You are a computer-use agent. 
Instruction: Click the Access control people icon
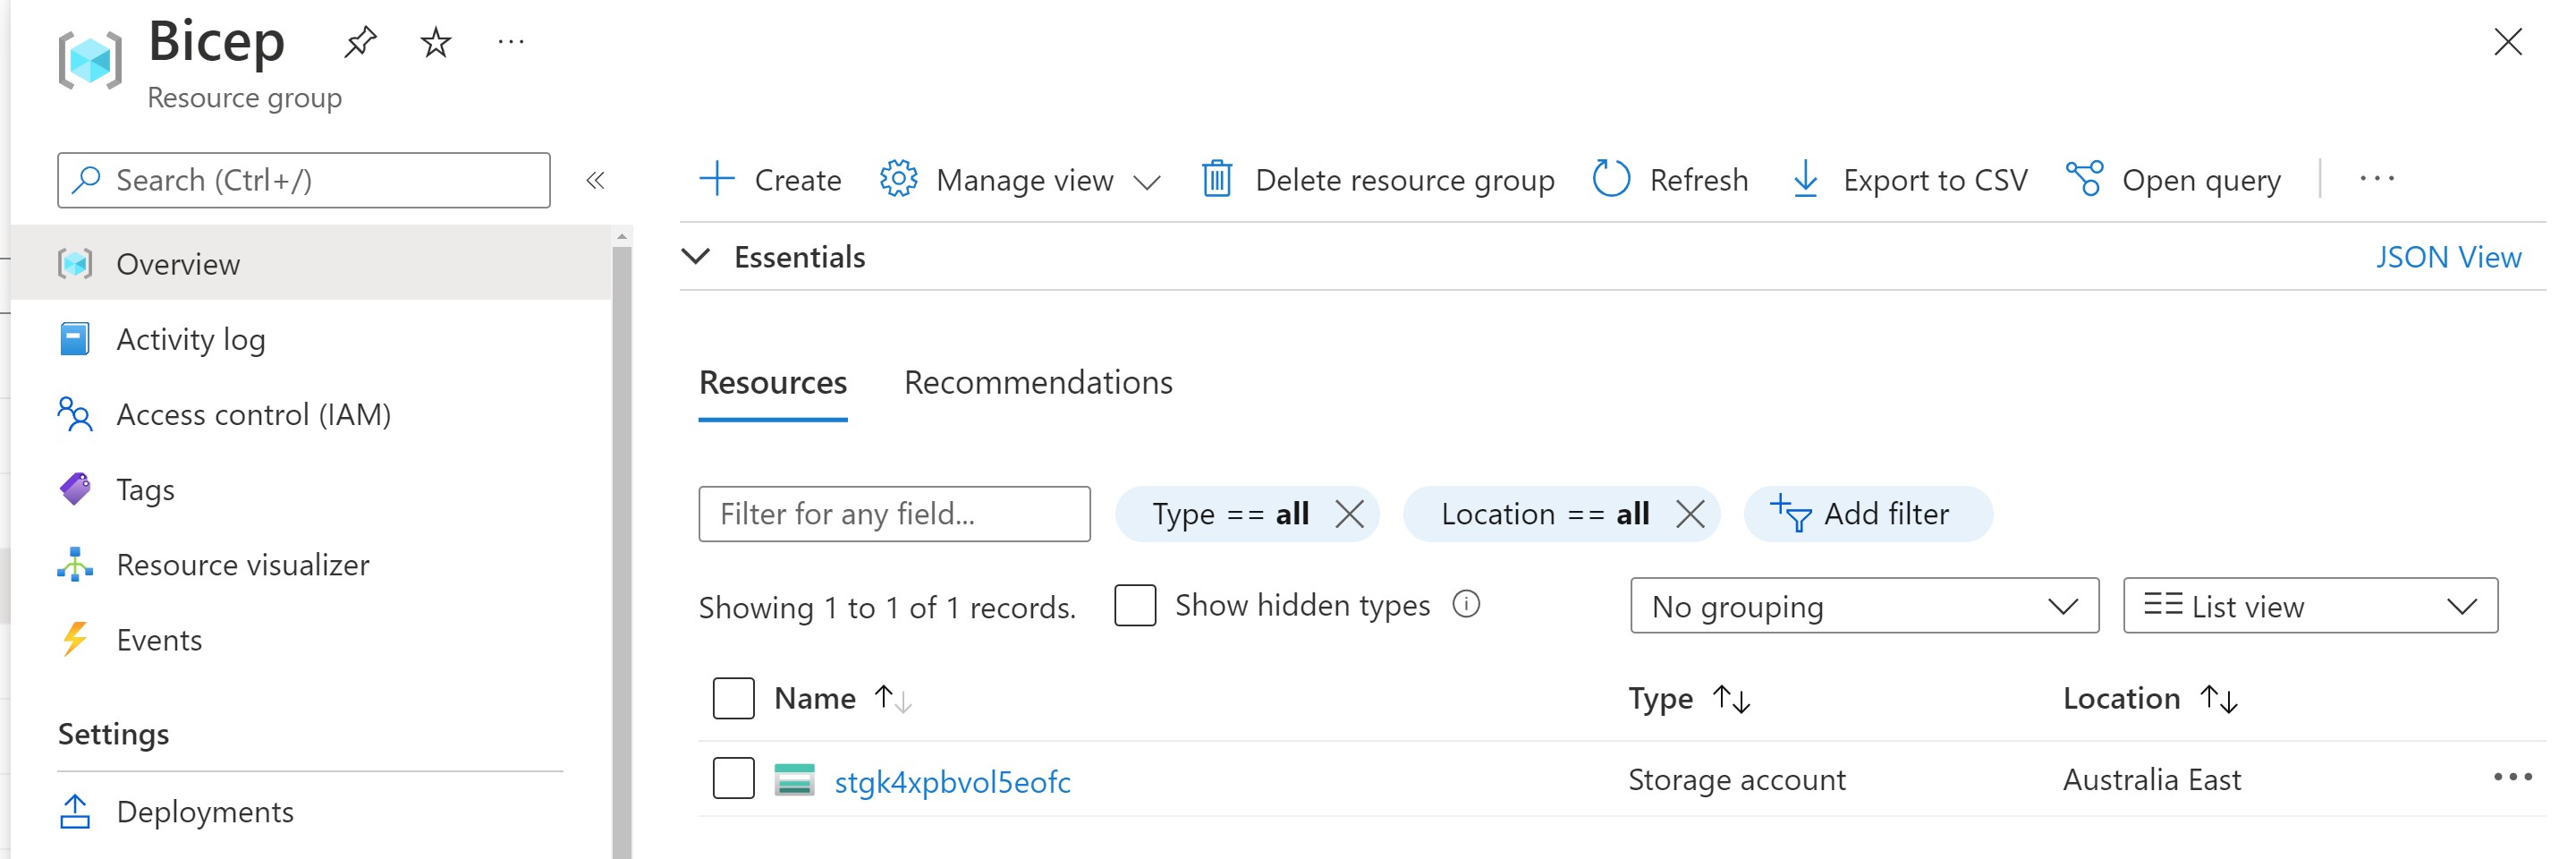[x=75, y=414]
